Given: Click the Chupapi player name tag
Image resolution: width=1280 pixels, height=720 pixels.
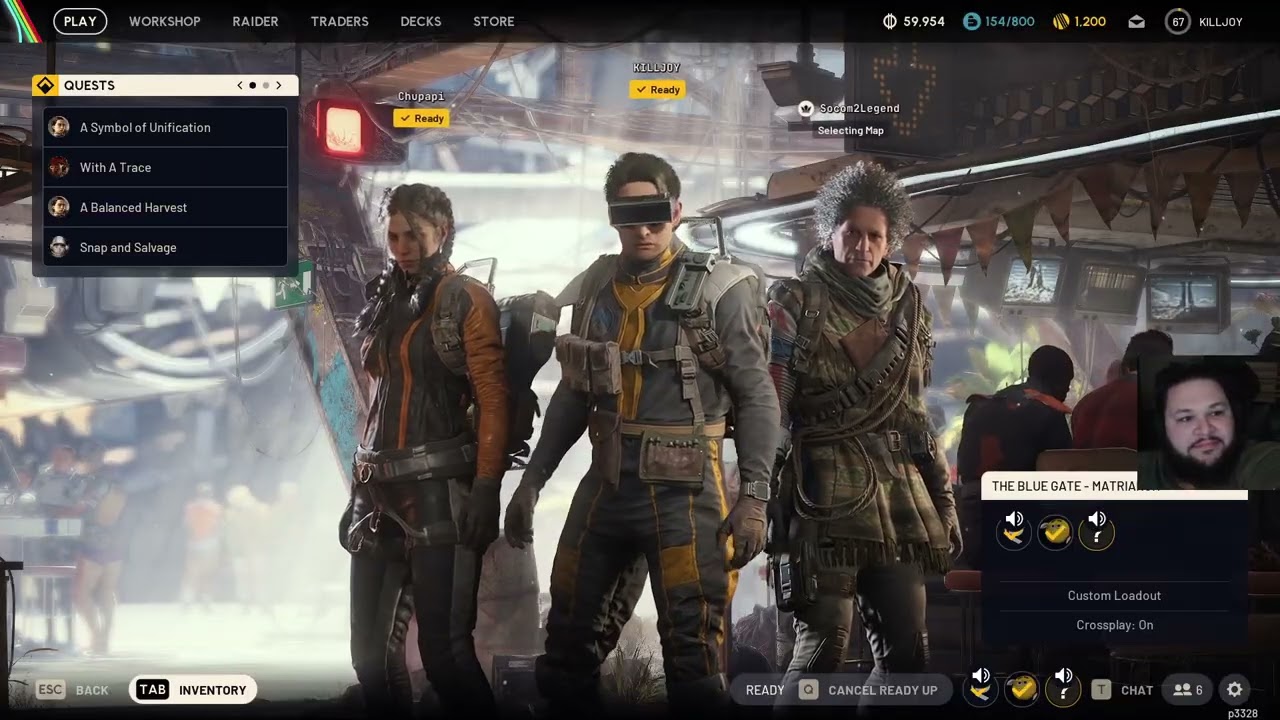Looking at the screenshot, I should pyautogui.click(x=421, y=96).
